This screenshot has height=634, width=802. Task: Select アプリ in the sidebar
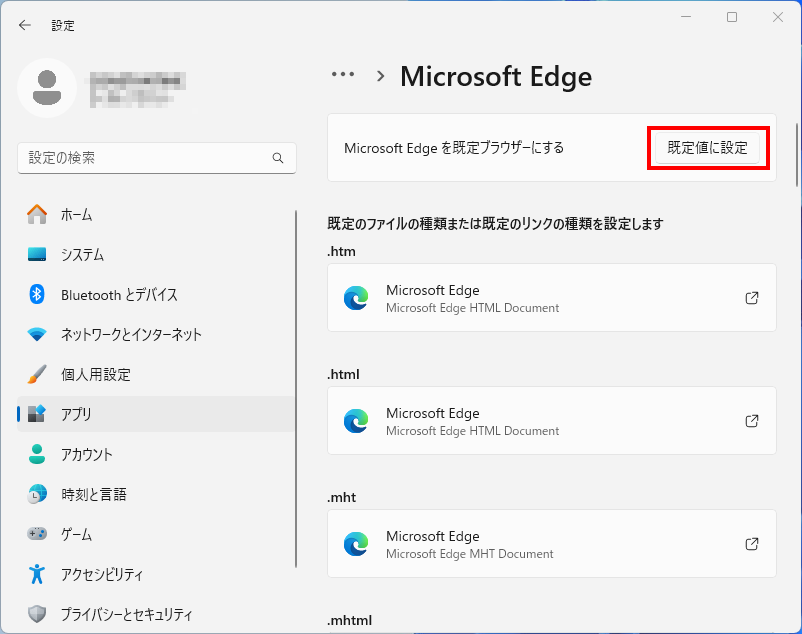point(155,414)
